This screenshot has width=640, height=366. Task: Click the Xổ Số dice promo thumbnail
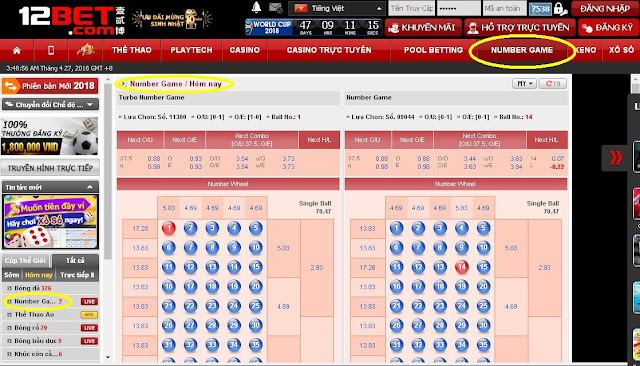click(x=50, y=221)
